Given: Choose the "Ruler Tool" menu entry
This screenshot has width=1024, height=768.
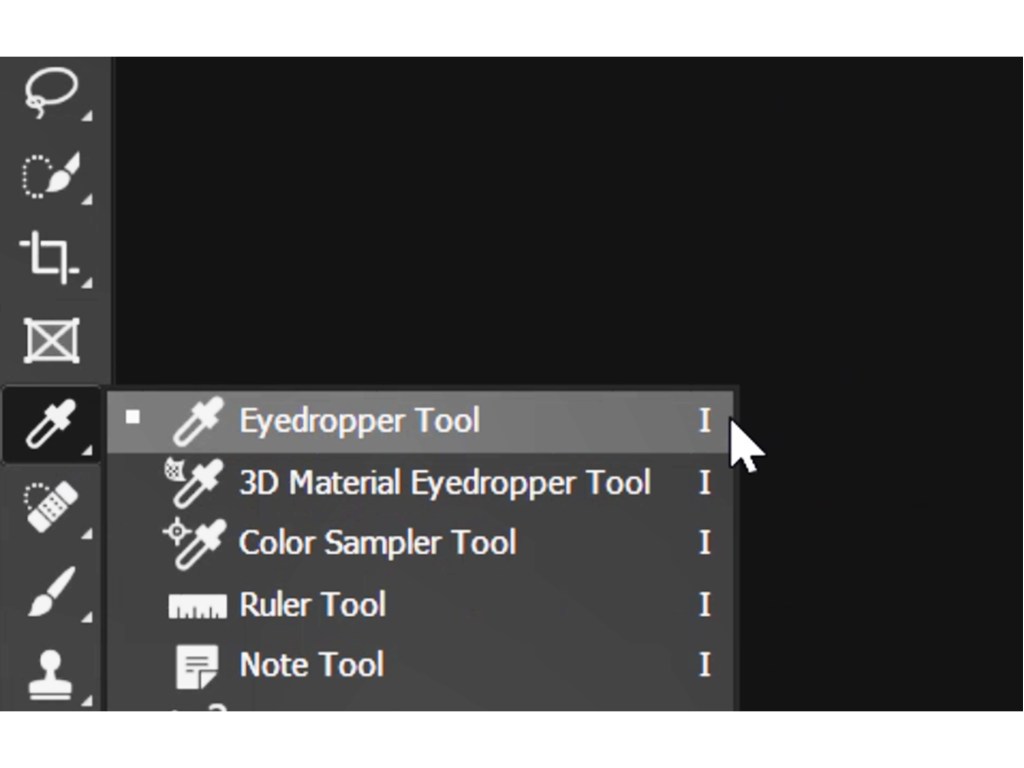Looking at the screenshot, I should tap(312, 605).
